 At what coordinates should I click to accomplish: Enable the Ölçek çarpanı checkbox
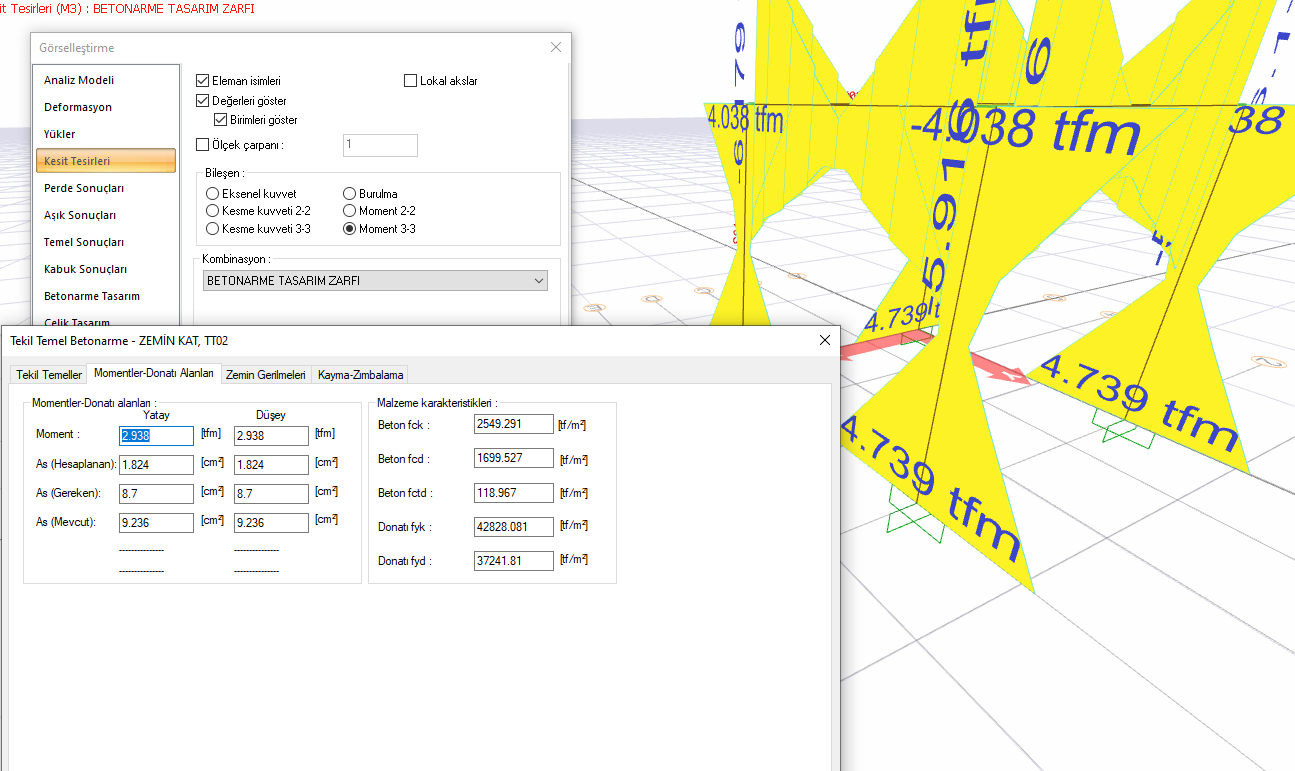point(203,145)
